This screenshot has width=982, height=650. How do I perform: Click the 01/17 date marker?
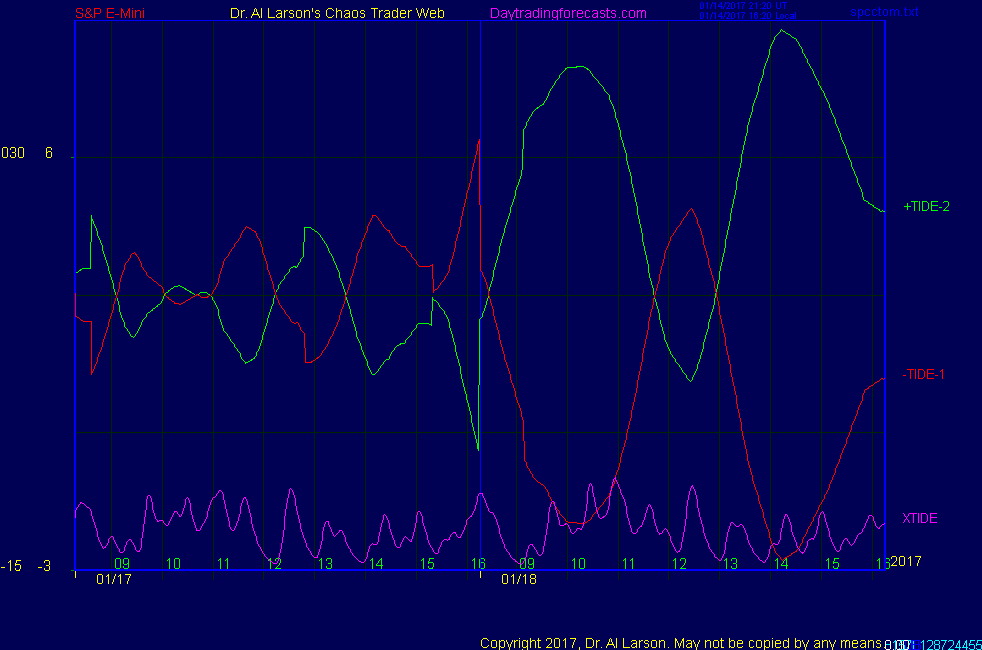point(113,579)
